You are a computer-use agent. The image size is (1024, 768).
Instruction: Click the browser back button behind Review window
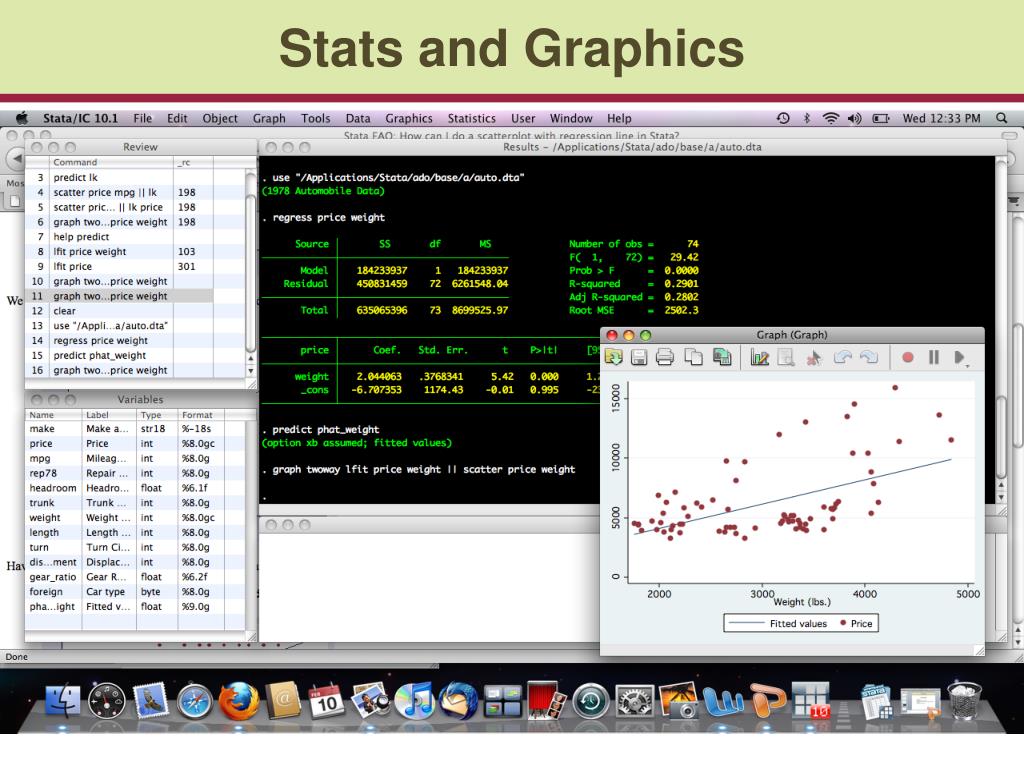click(x=16, y=159)
